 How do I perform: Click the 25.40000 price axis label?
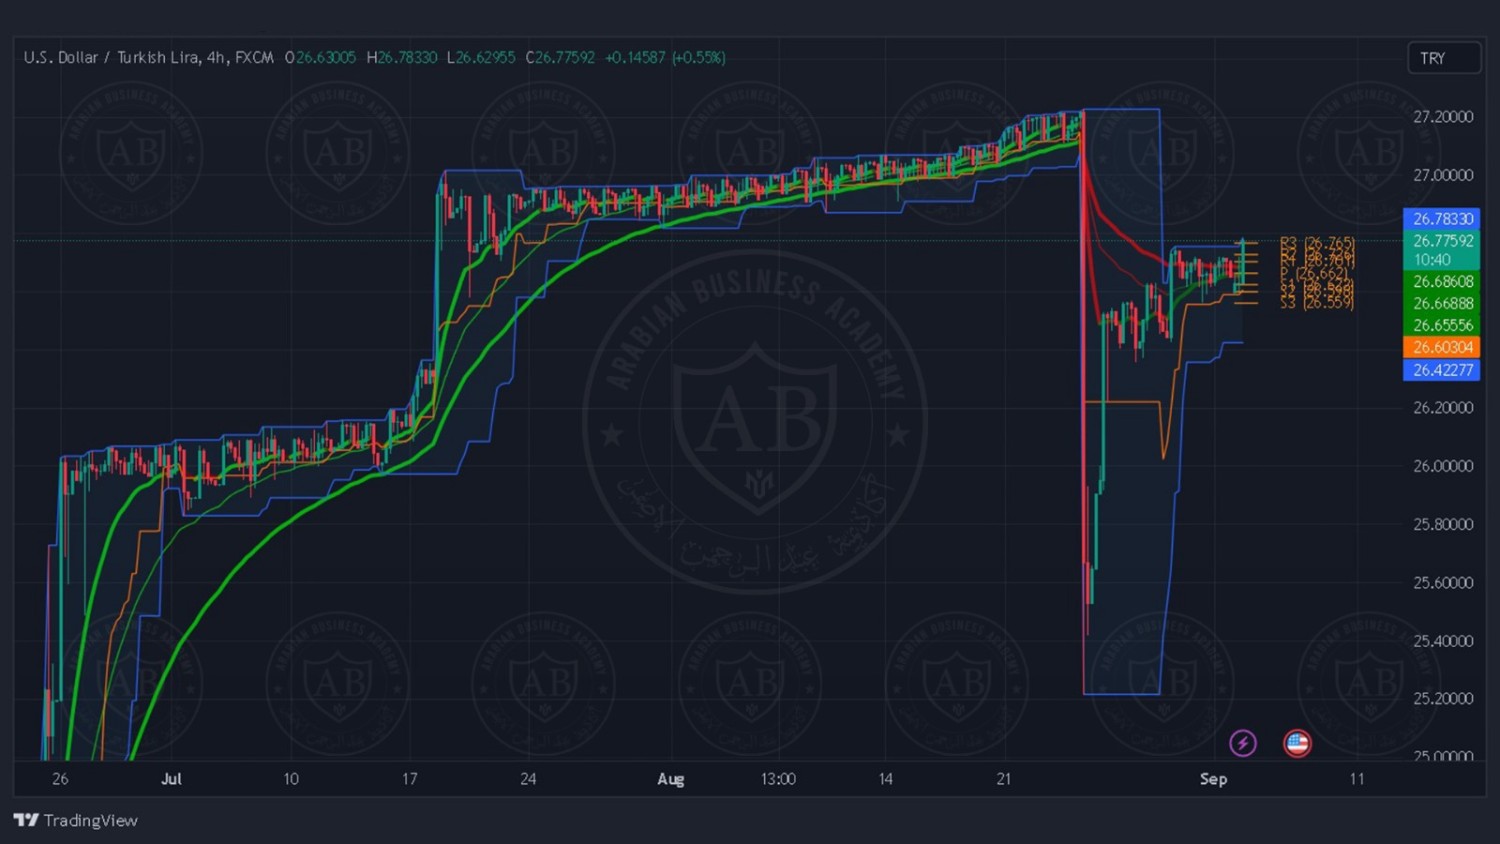click(1443, 641)
